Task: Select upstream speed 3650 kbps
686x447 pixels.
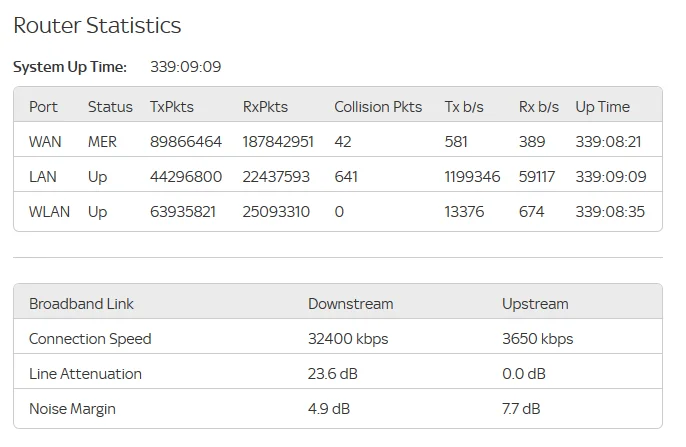Action: pos(537,339)
